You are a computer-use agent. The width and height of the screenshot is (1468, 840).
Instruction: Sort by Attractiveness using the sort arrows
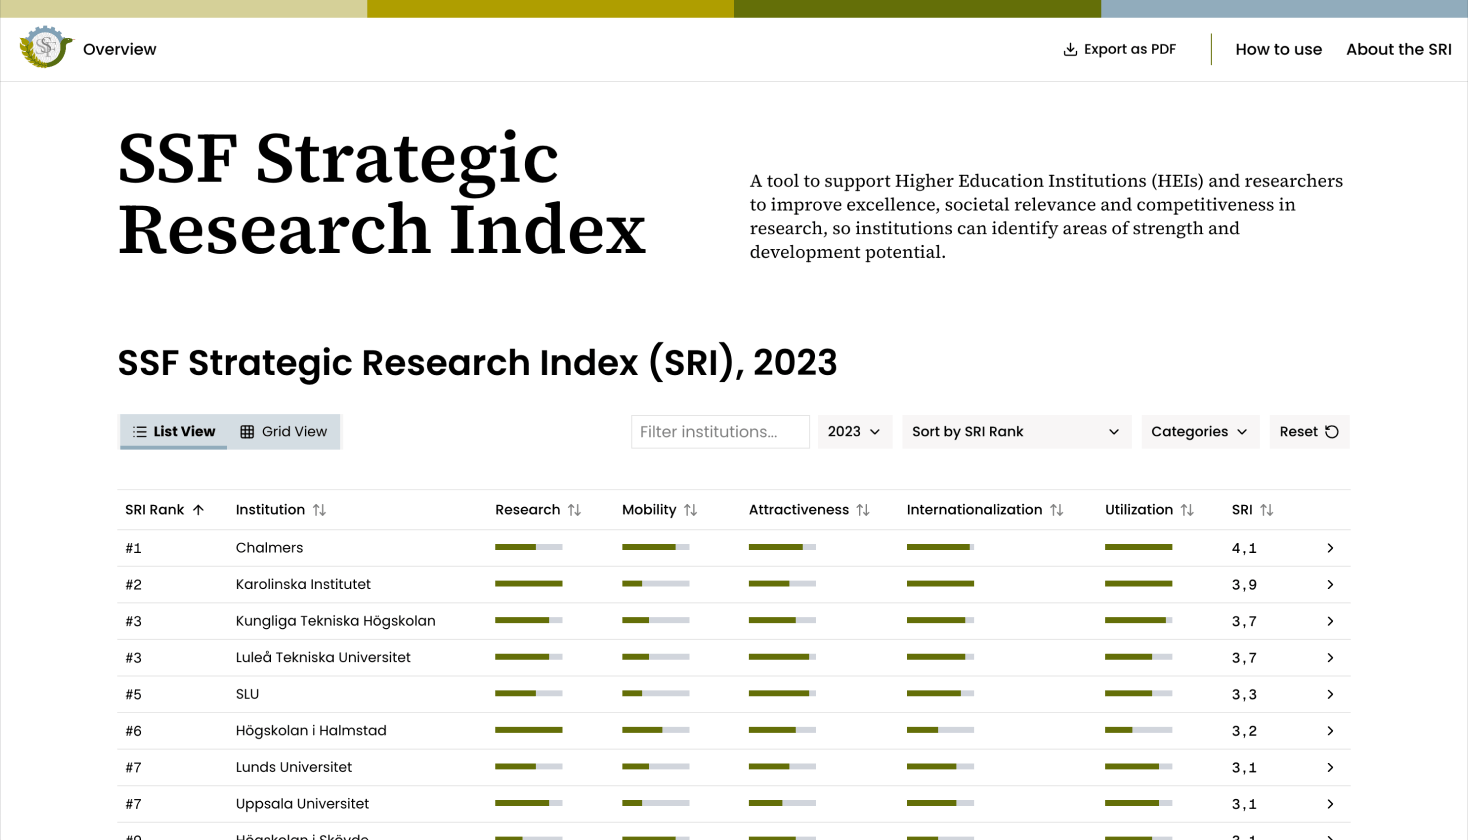pyautogui.click(x=863, y=510)
